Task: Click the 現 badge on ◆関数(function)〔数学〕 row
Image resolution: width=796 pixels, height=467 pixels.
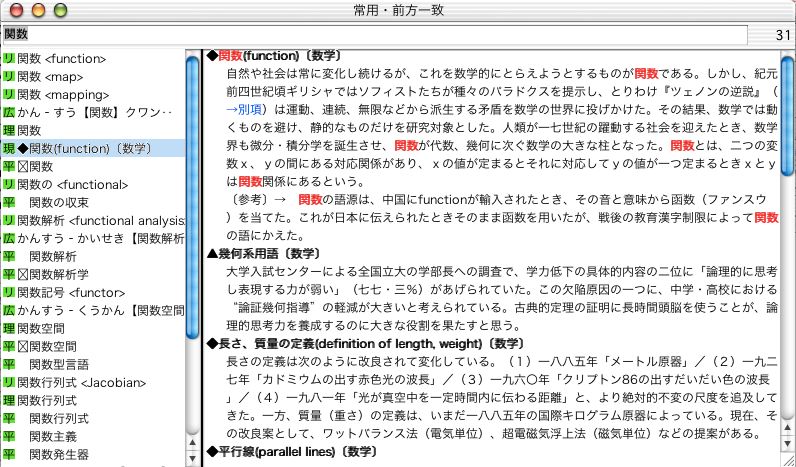Action: (x=9, y=149)
